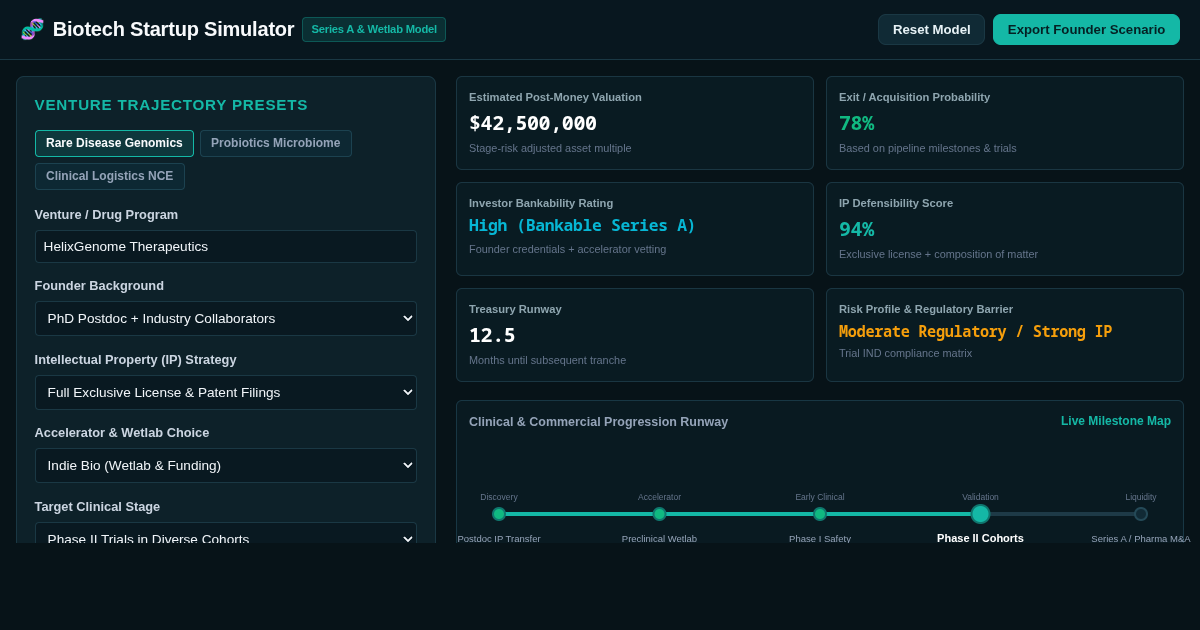The width and height of the screenshot is (1200, 630).
Task: Click the Series A / Pharma M&A stage label
Action: pyautogui.click(x=1141, y=538)
